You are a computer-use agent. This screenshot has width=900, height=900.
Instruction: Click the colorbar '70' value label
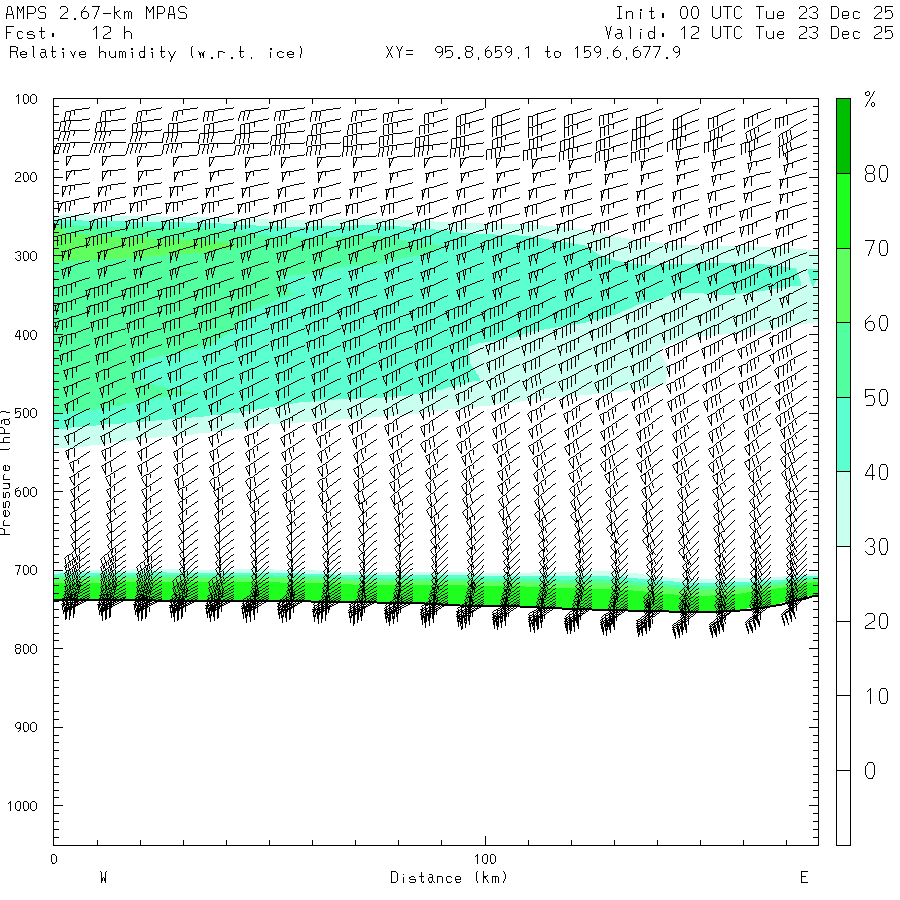876,249
